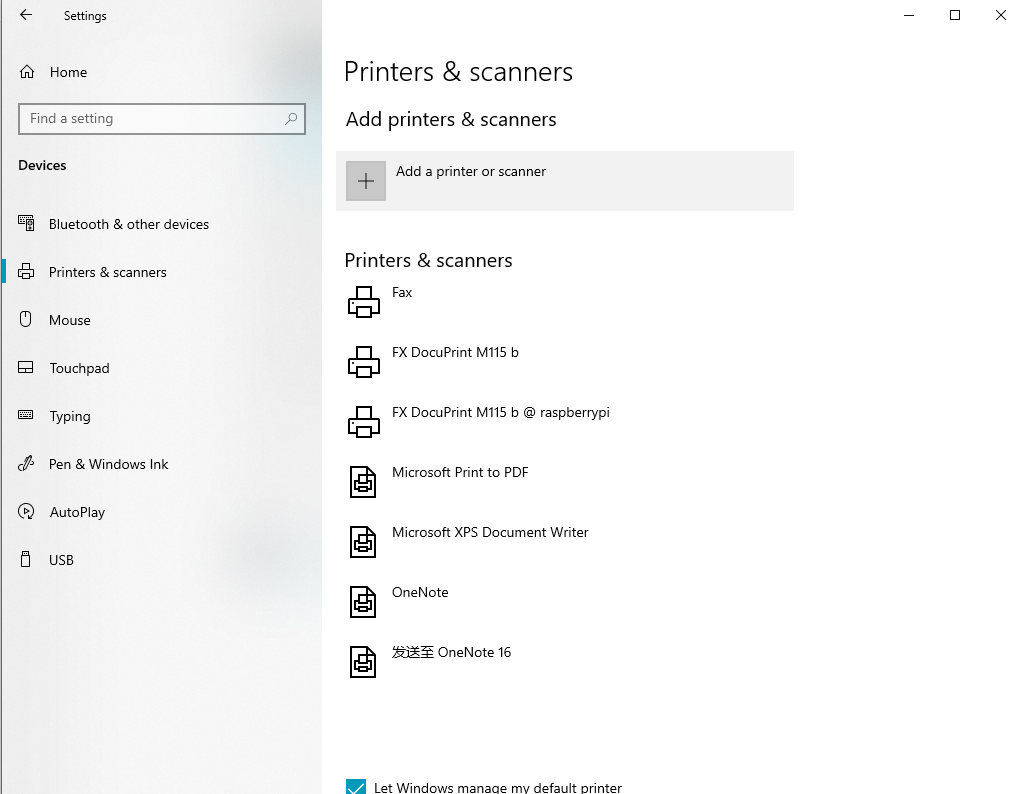This screenshot has height=794, width=1019.
Task: Click the Pen & Windows Ink icon
Action: (25, 463)
